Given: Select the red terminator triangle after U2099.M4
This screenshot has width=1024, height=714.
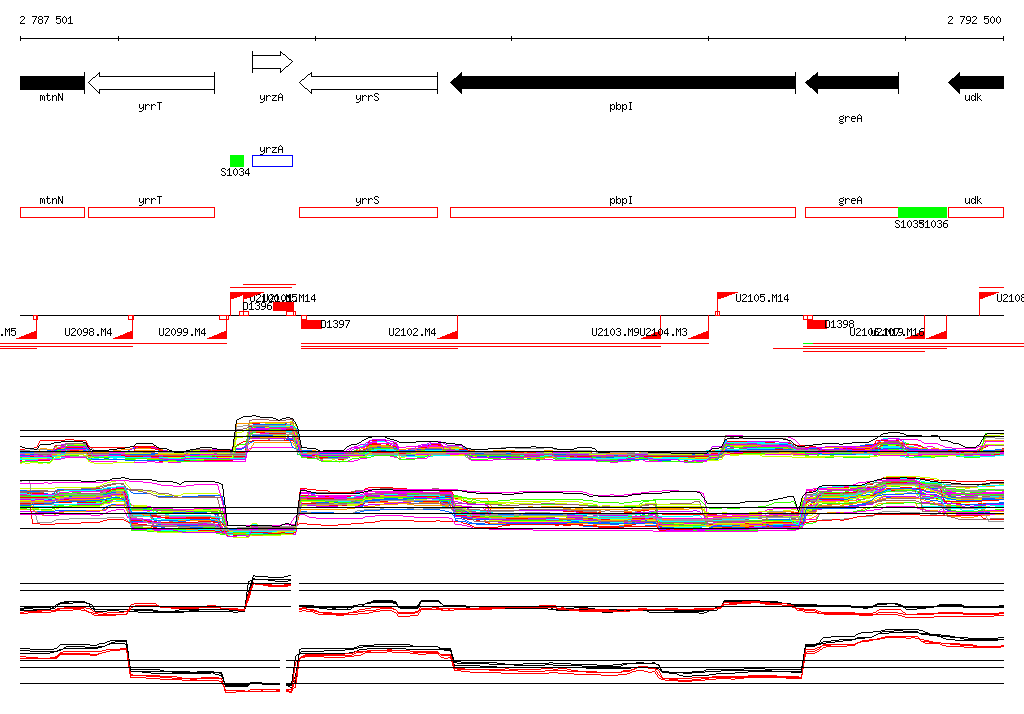Looking at the screenshot, I should (217, 334).
